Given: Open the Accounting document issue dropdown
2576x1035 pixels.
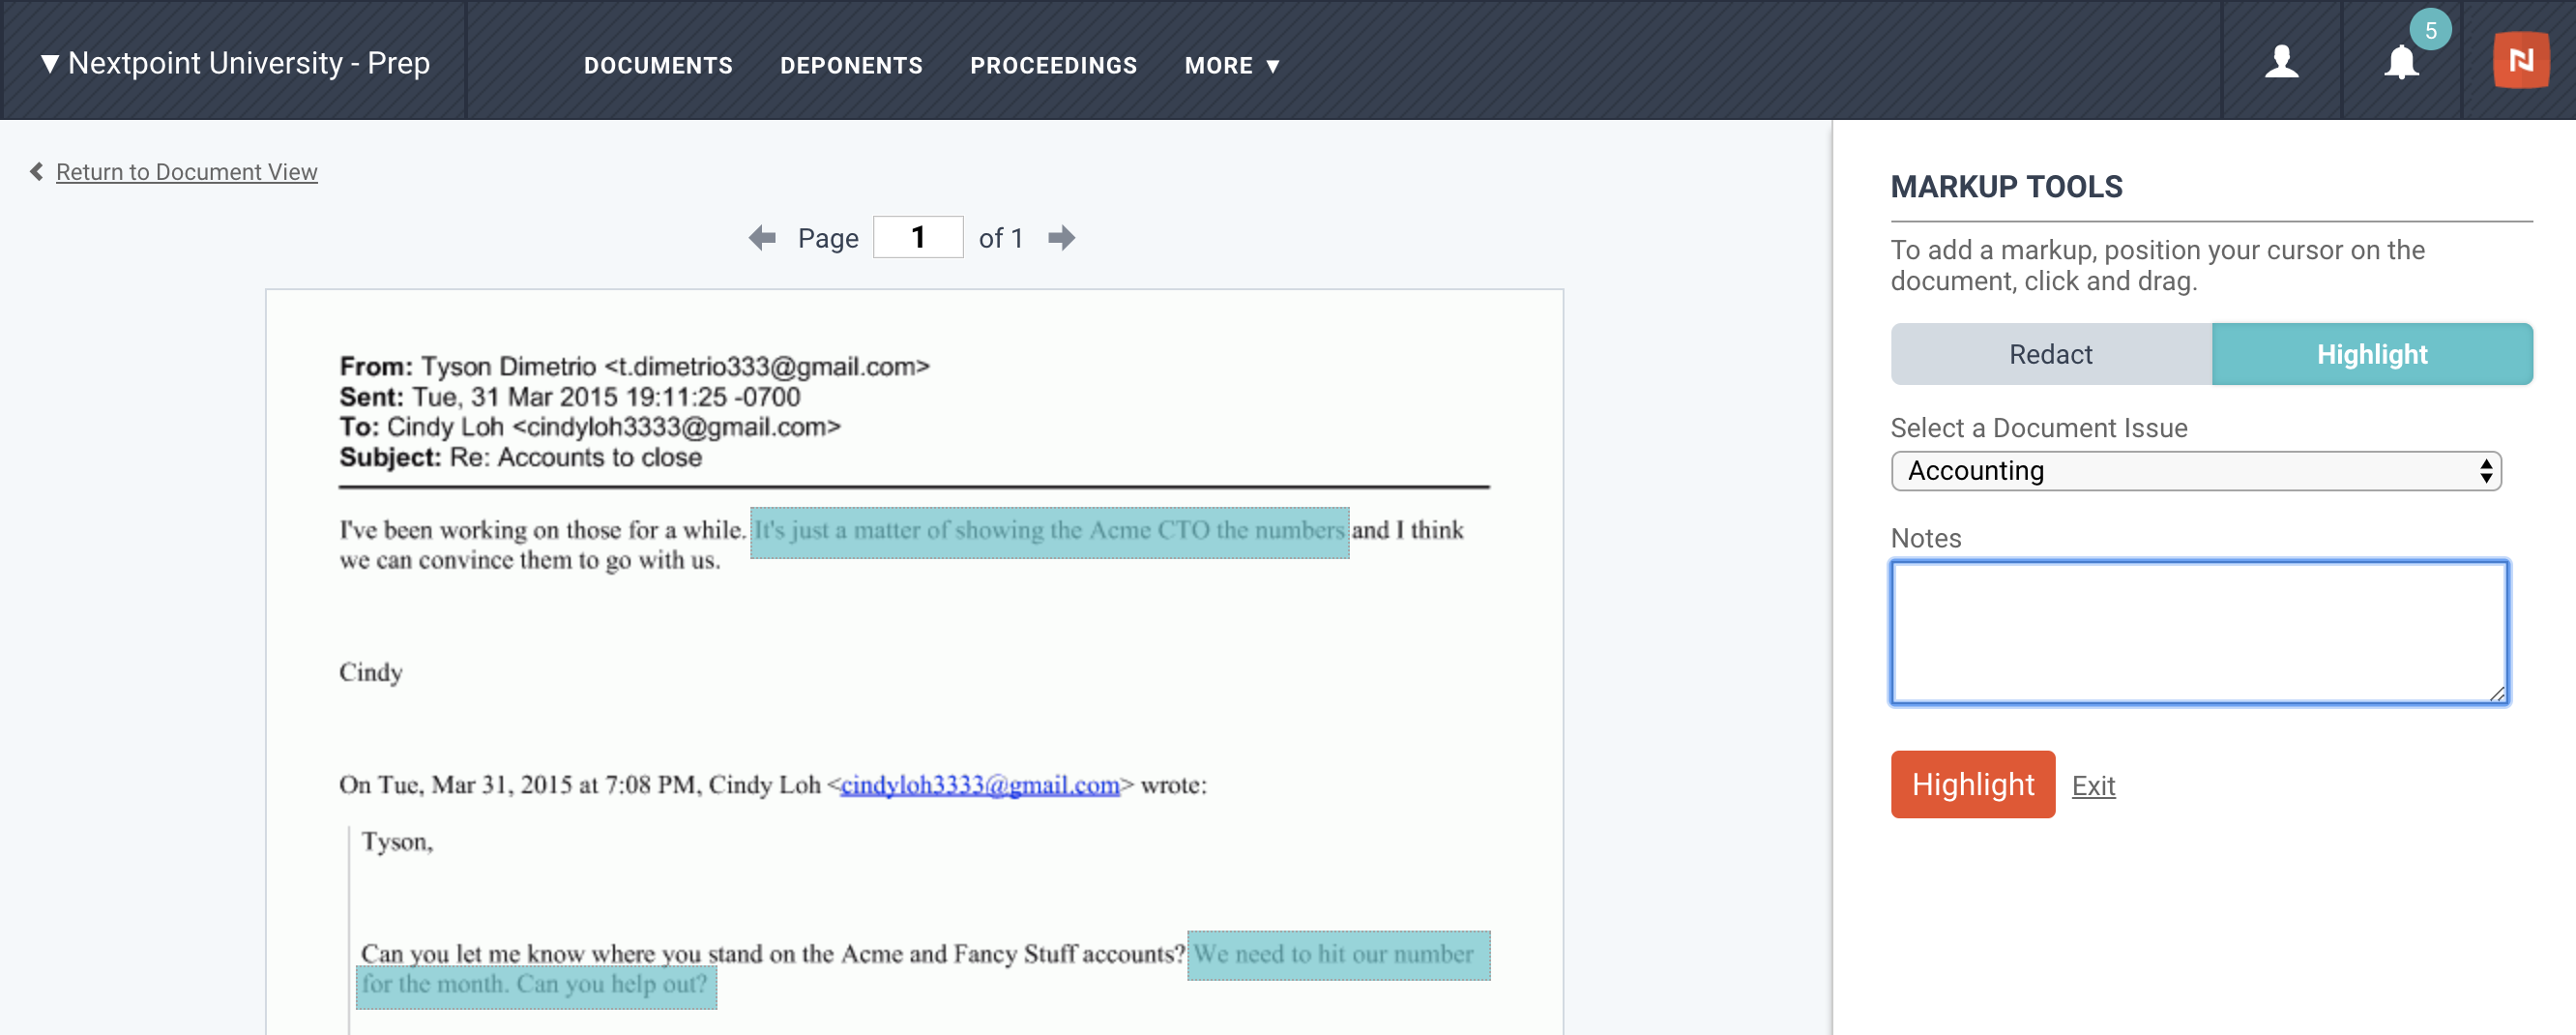Looking at the screenshot, I should point(2195,471).
